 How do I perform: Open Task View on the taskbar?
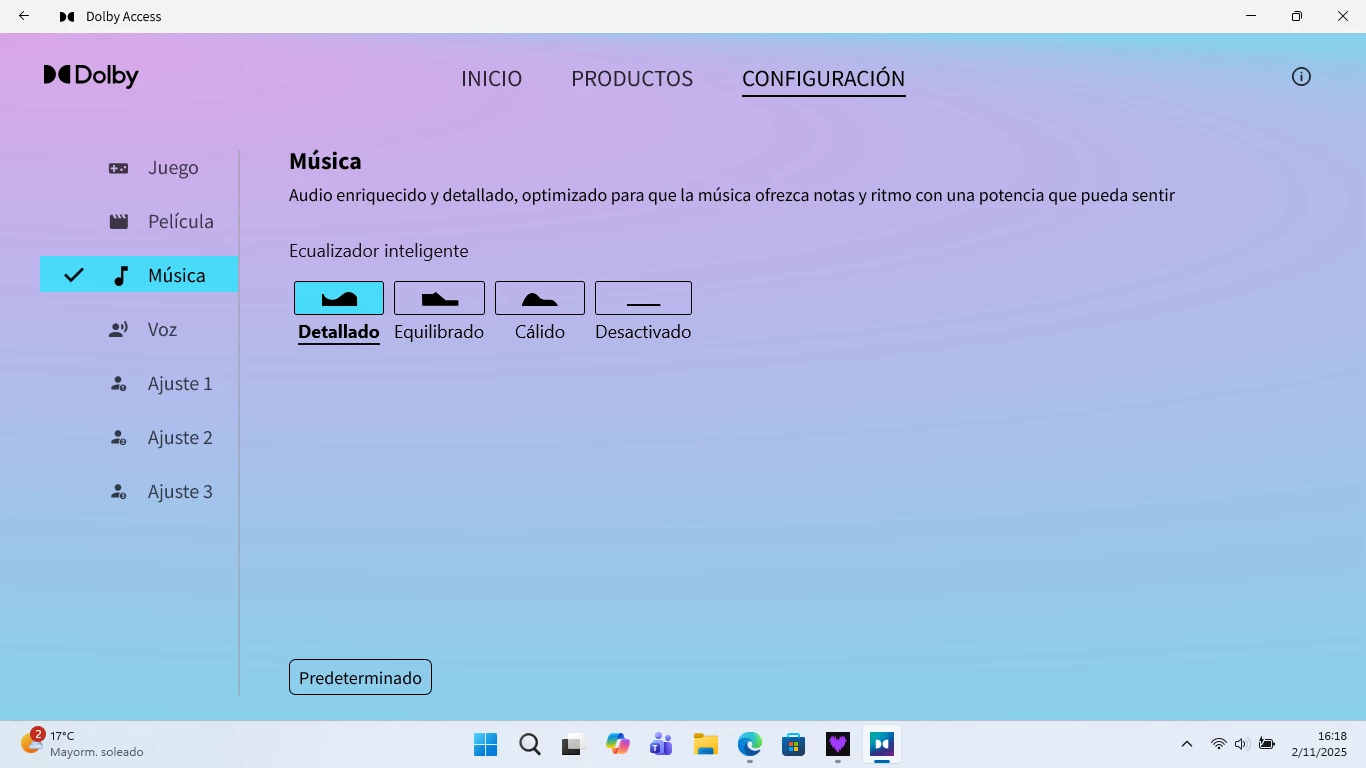tap(572, 744)
